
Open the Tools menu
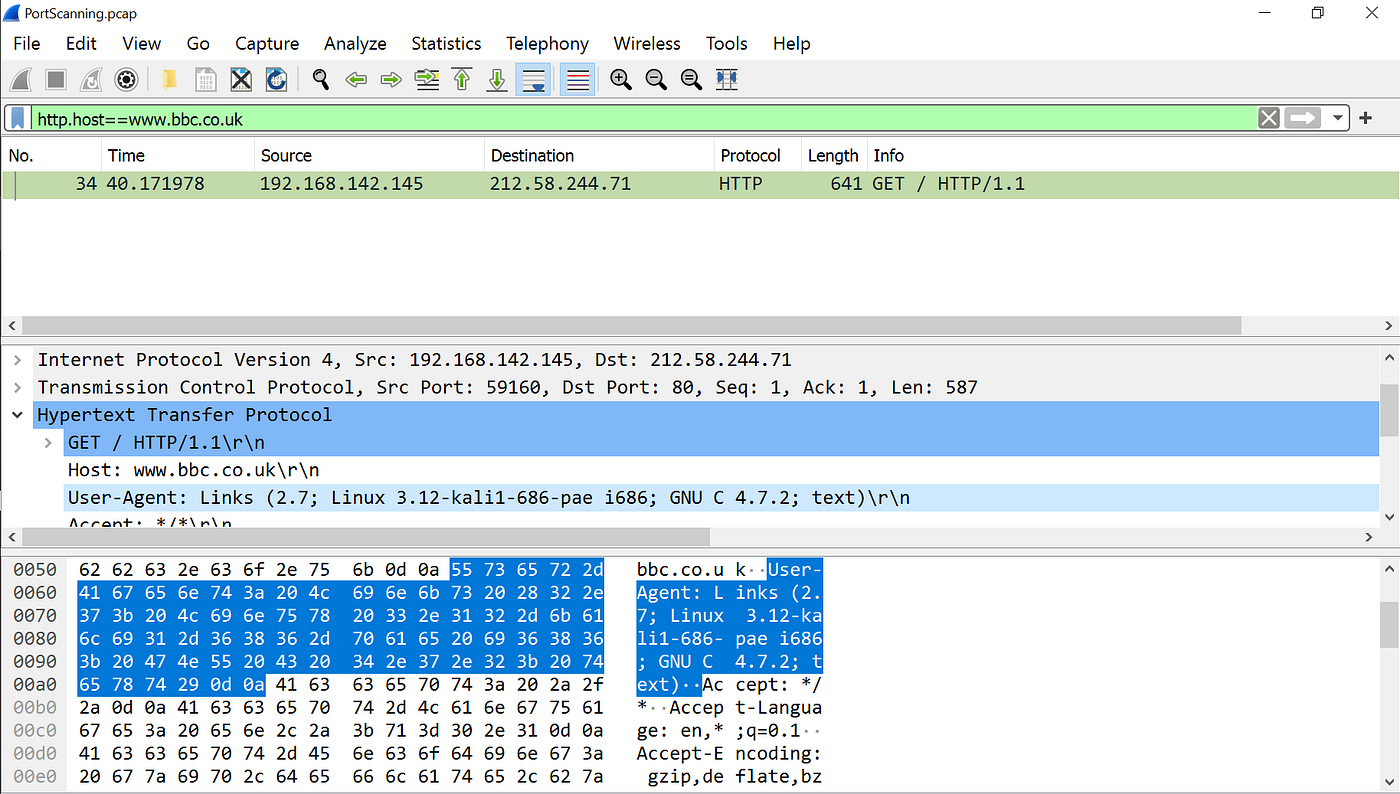tap(726, 44)
